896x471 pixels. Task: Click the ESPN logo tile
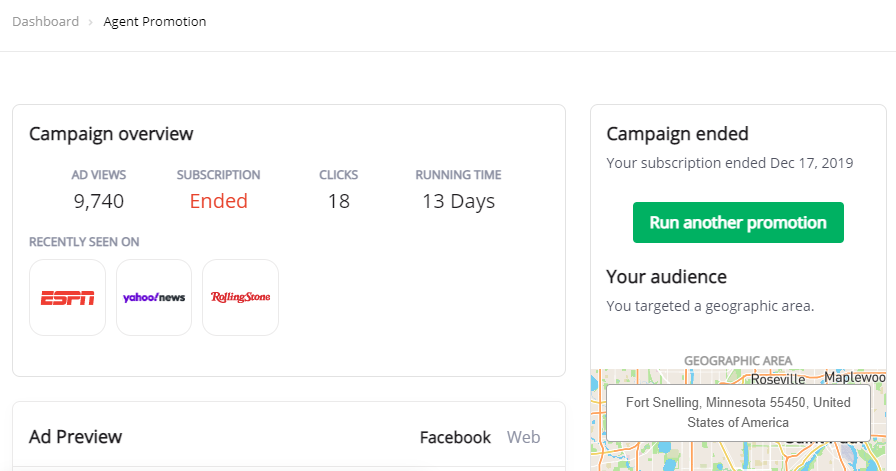tap(67, 297)
